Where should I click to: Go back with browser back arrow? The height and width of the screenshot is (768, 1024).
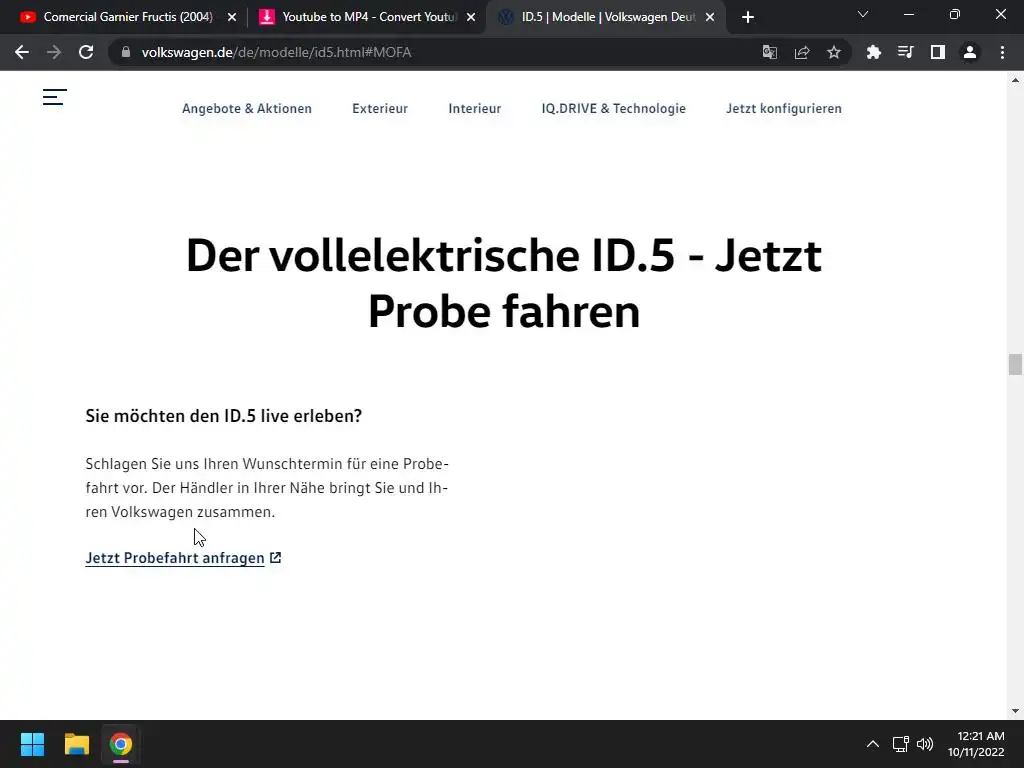tap(22, 52)
